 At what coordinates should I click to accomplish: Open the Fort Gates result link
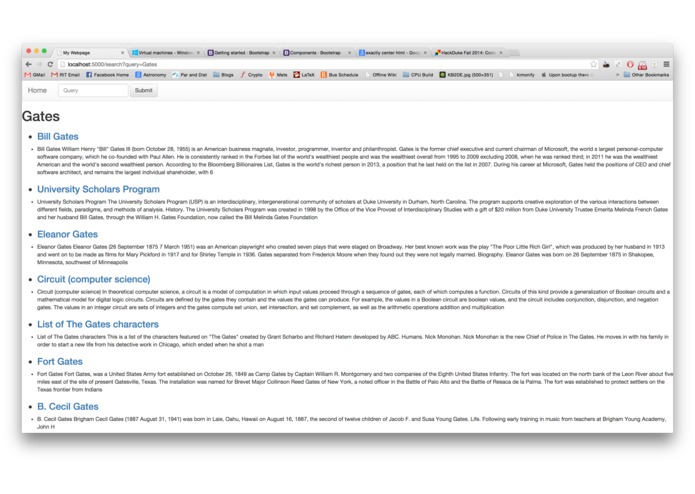pyautogui.click(x=60, y=362)
